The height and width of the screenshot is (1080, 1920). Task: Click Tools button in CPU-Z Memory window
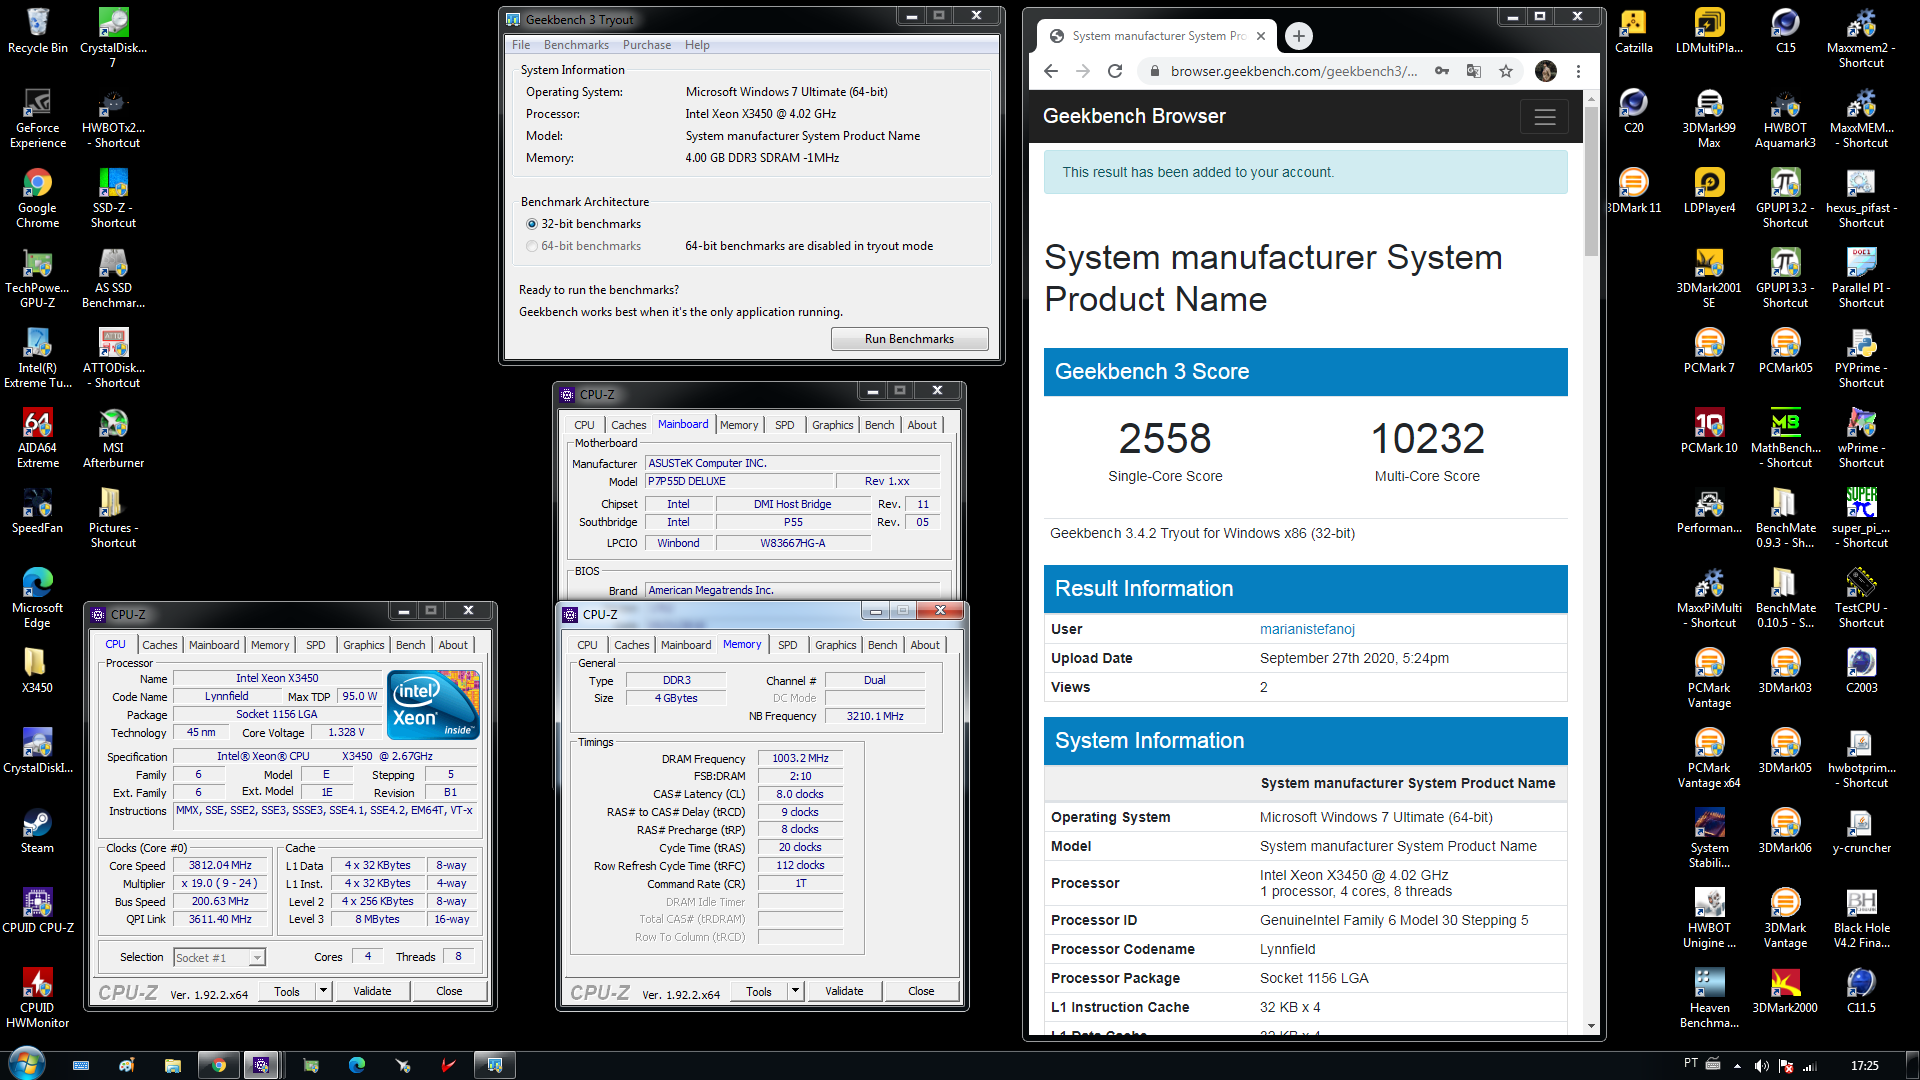coord(759,991)
